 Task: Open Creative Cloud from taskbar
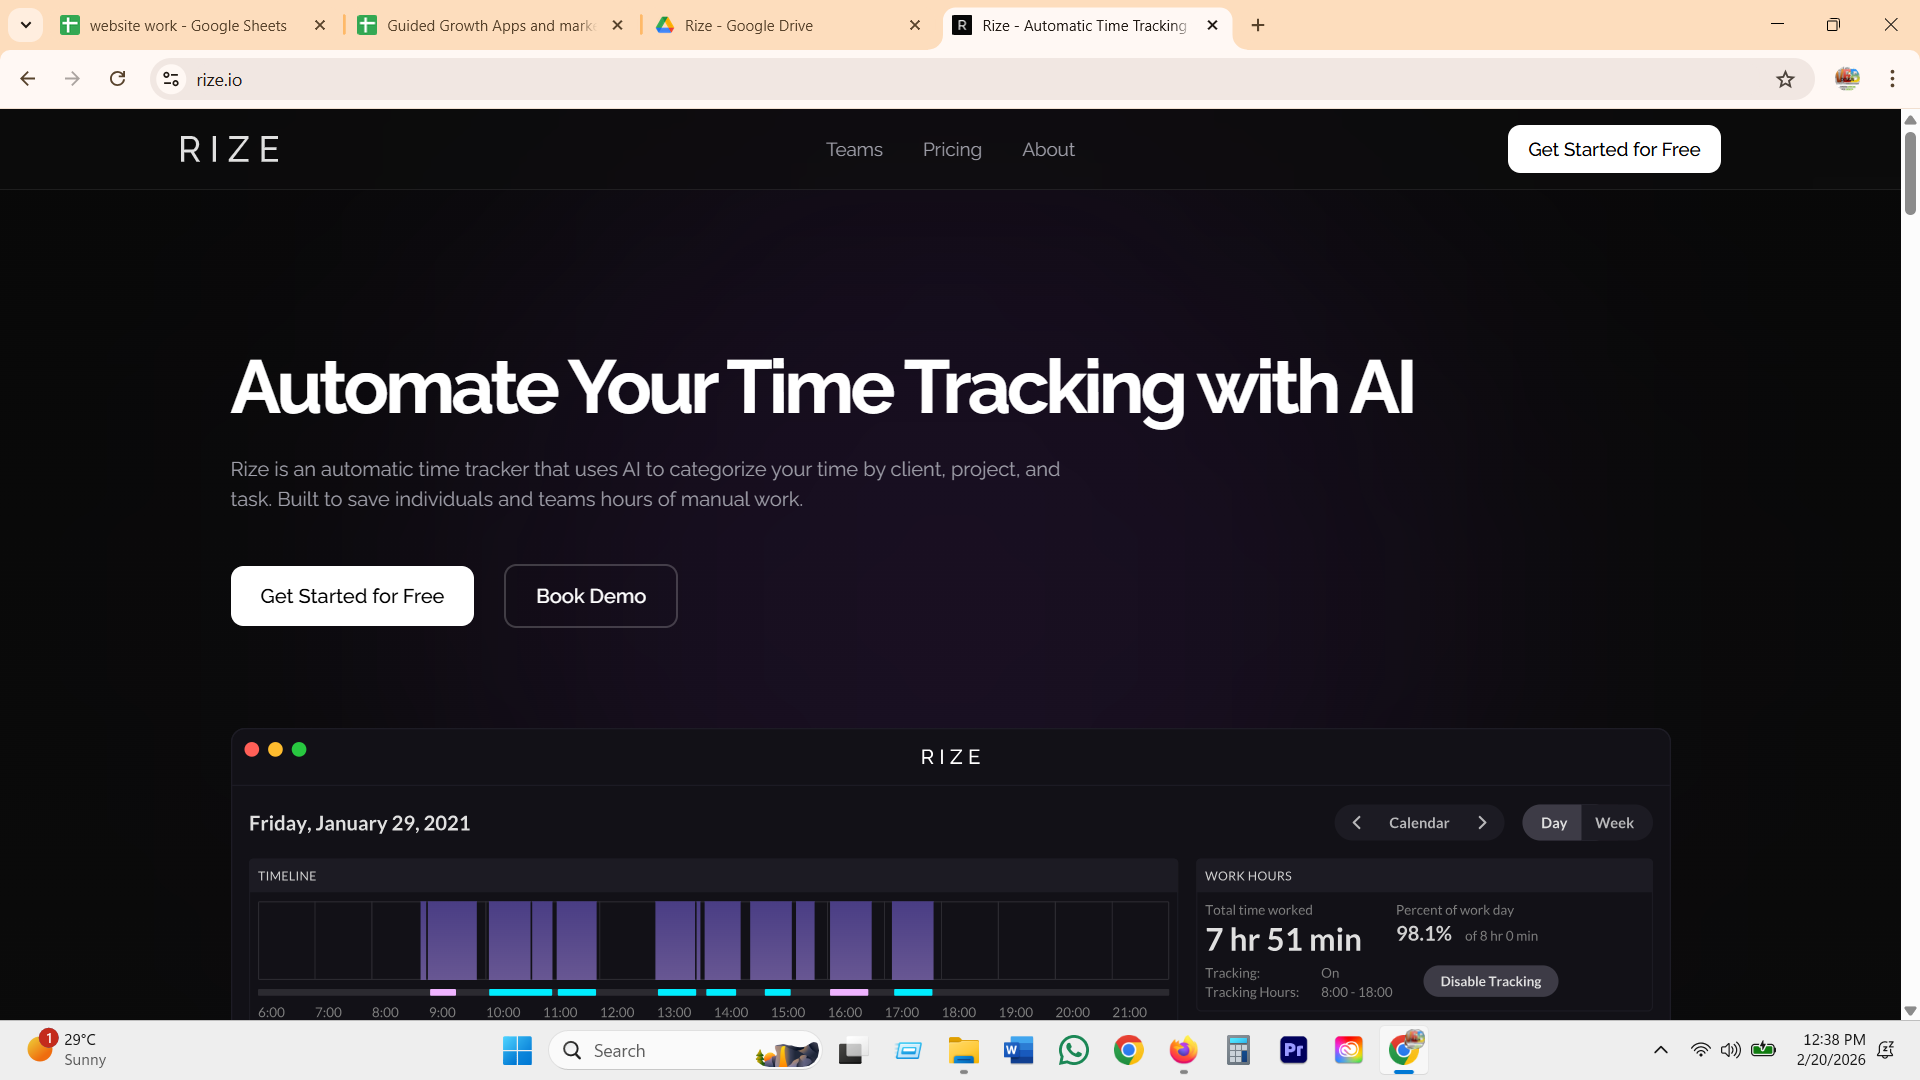(x=1348, y=1051)
